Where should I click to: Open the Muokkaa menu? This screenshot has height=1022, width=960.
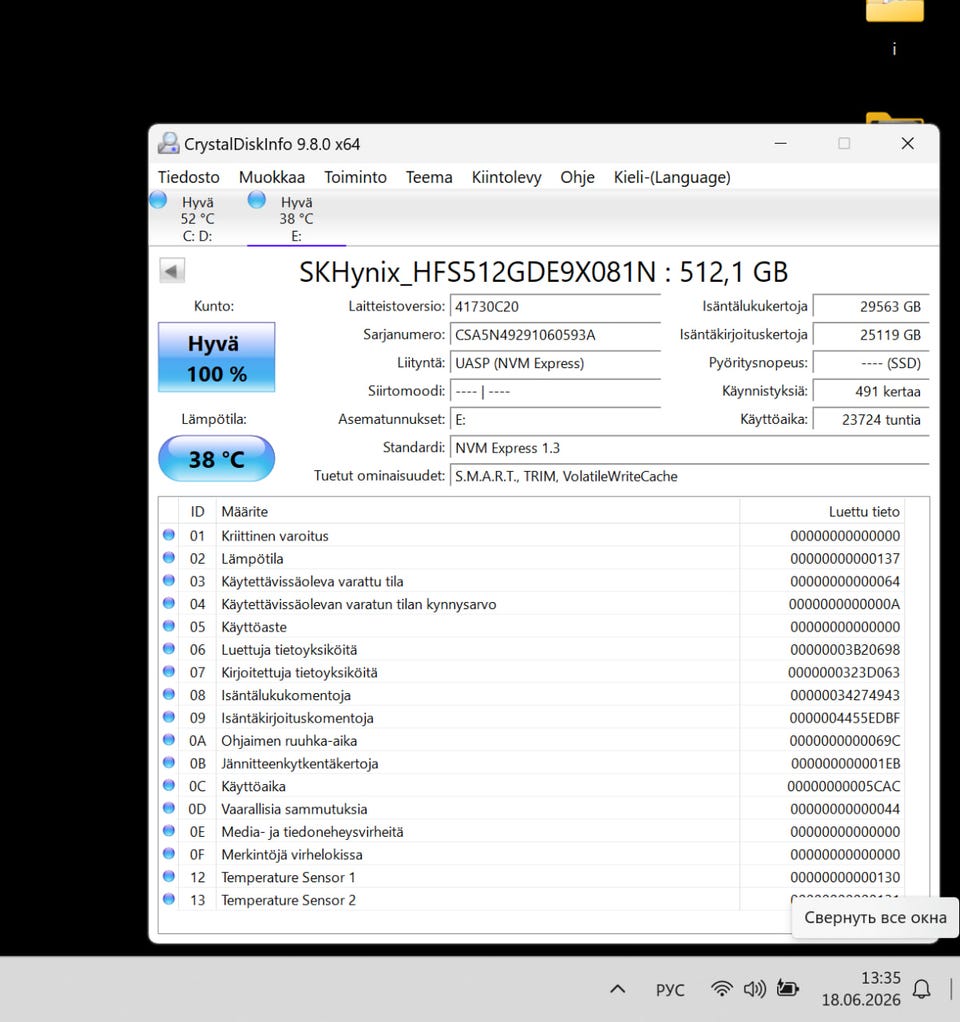click(x=272, y=177)
